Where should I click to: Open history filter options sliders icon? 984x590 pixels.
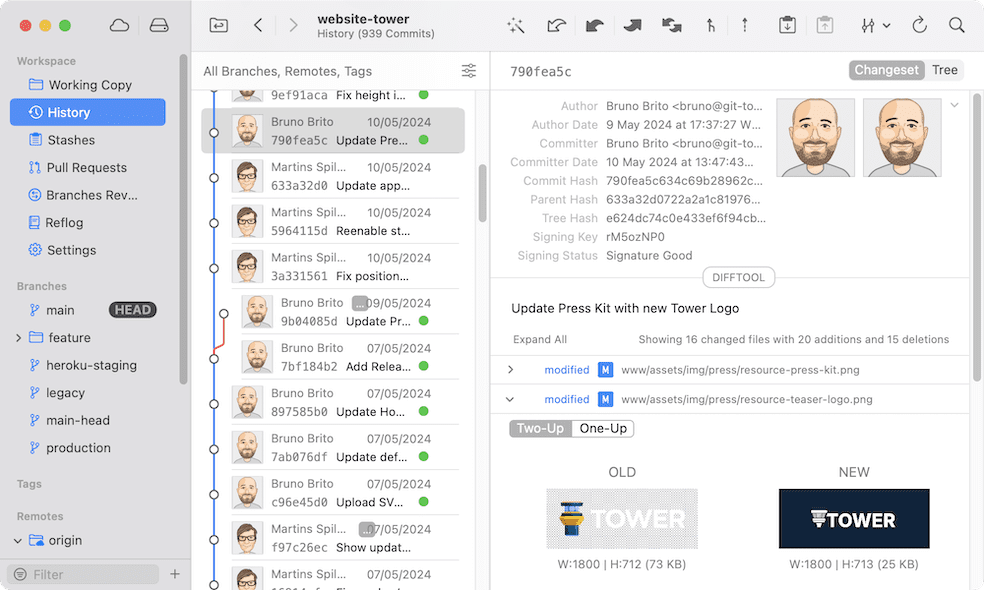pyautogui.click(x=469, y=71)
